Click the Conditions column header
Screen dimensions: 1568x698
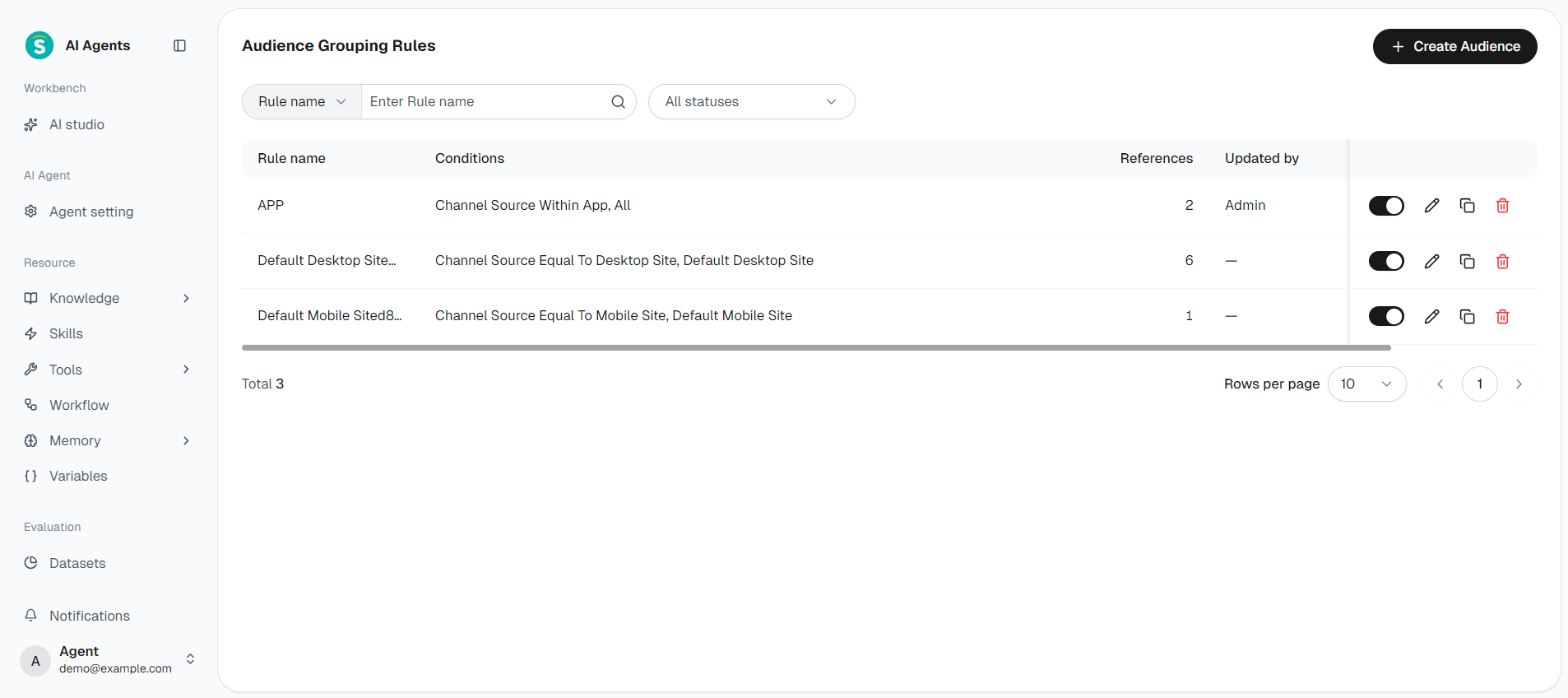point(470,158)
